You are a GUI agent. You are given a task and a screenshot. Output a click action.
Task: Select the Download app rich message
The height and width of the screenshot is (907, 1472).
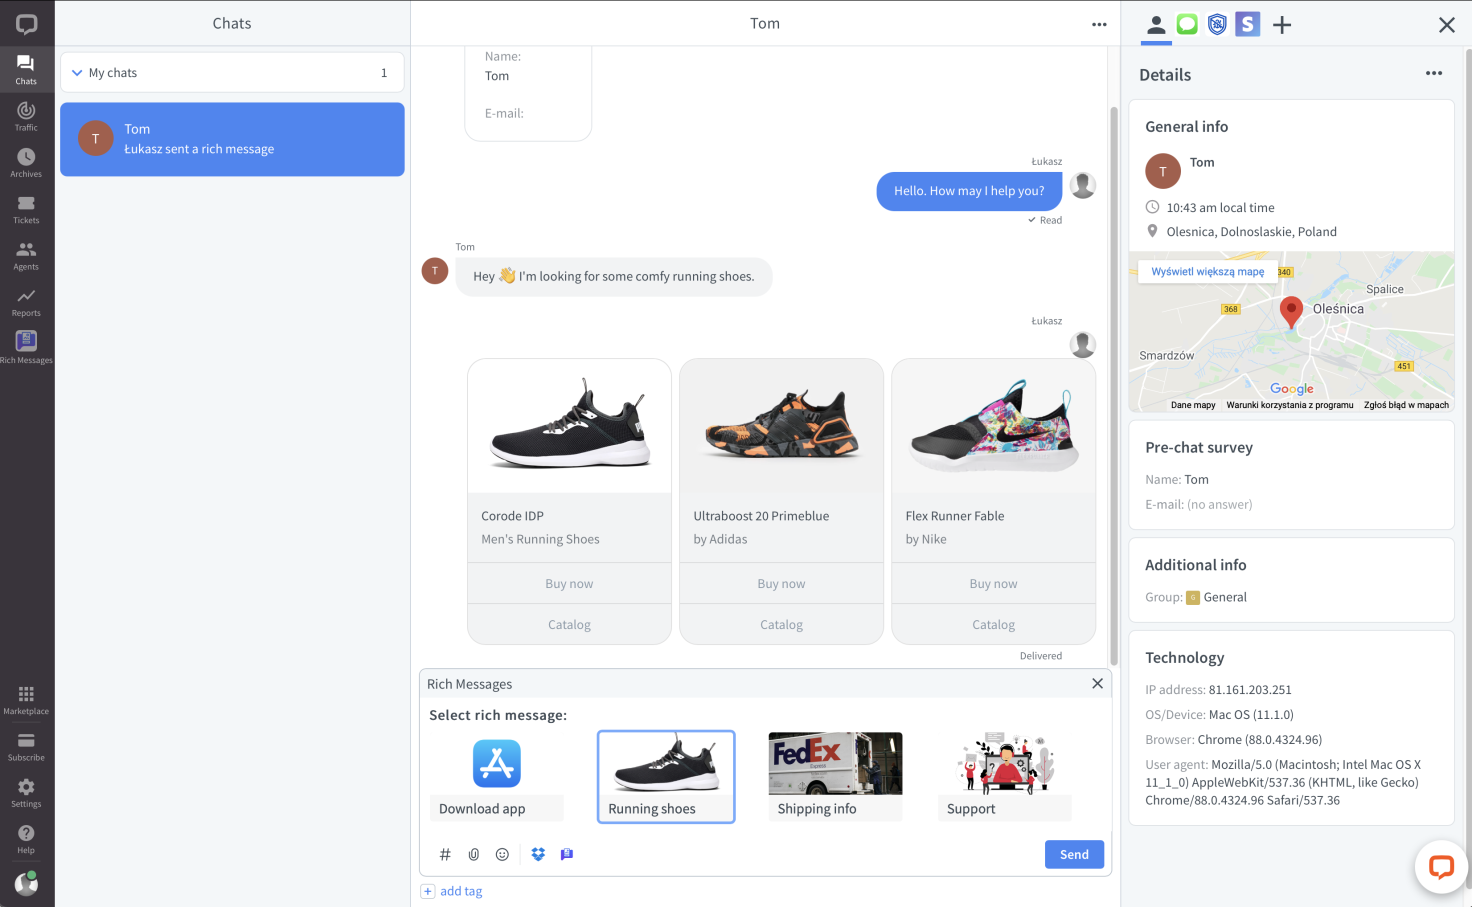point(497,777)
